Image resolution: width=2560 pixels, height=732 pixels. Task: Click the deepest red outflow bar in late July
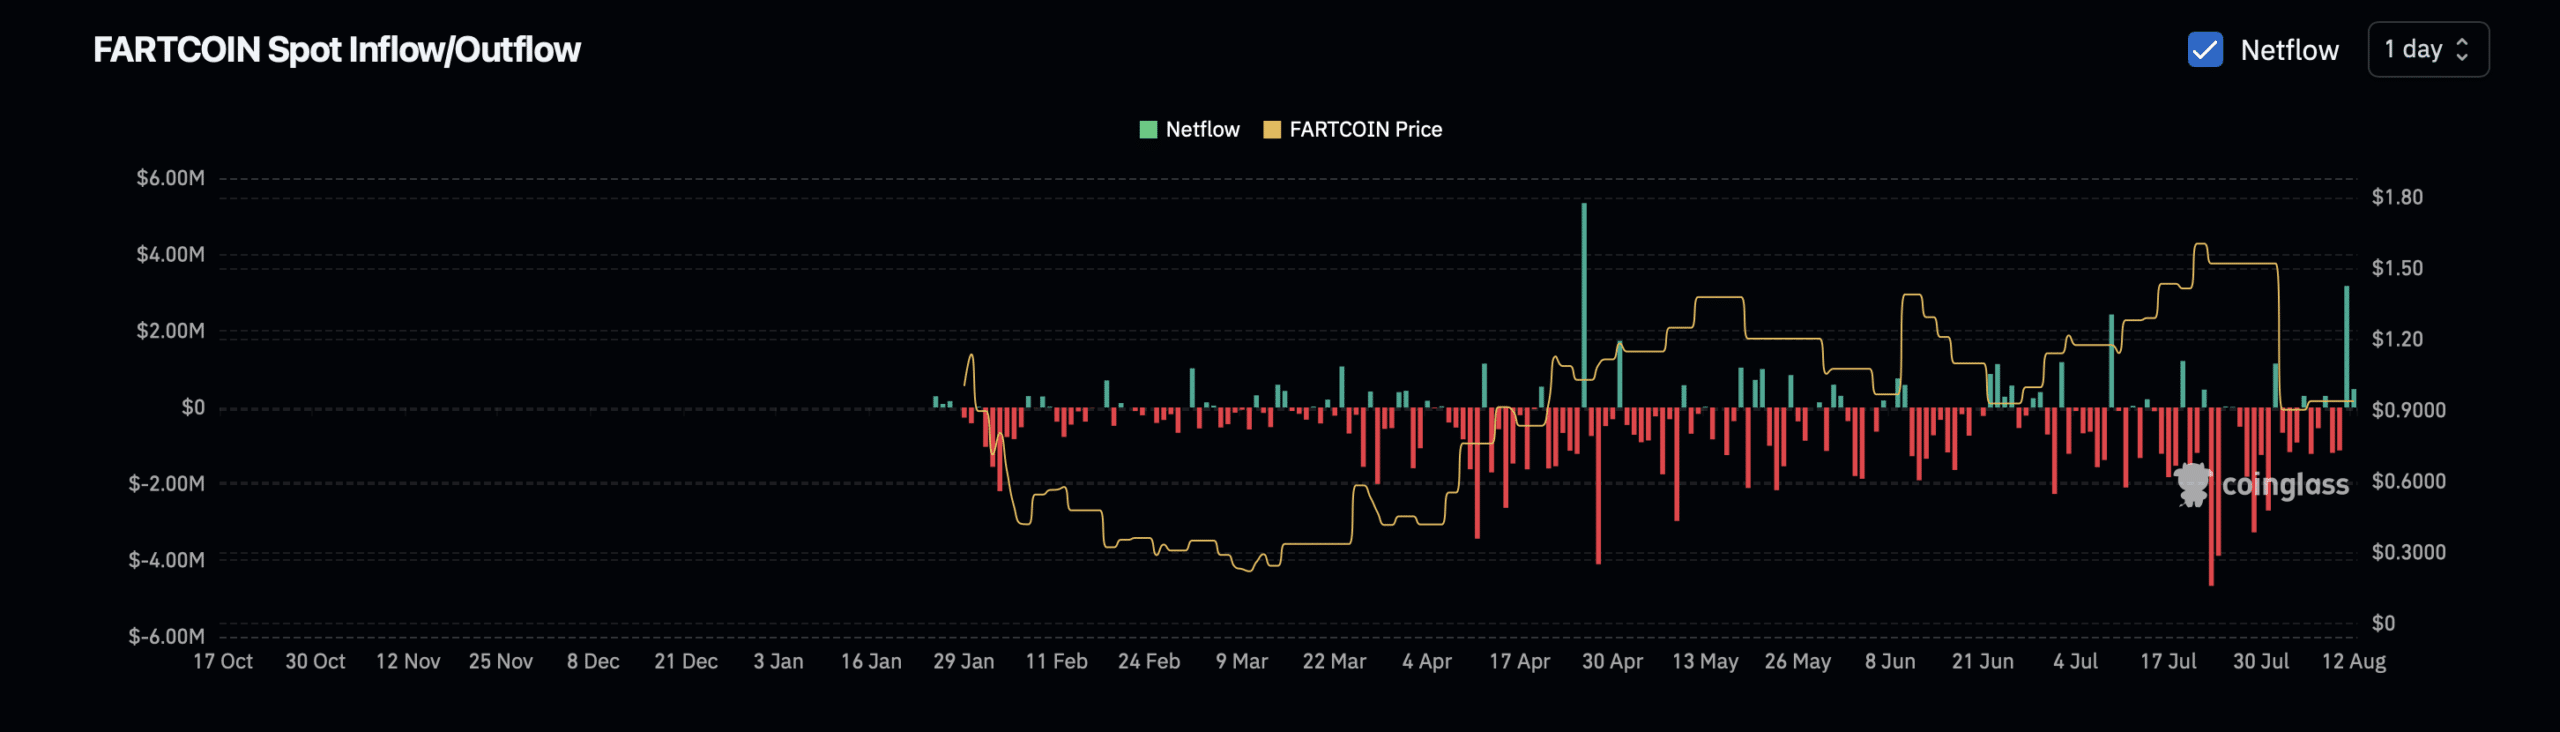click(x=2211, y=500)
